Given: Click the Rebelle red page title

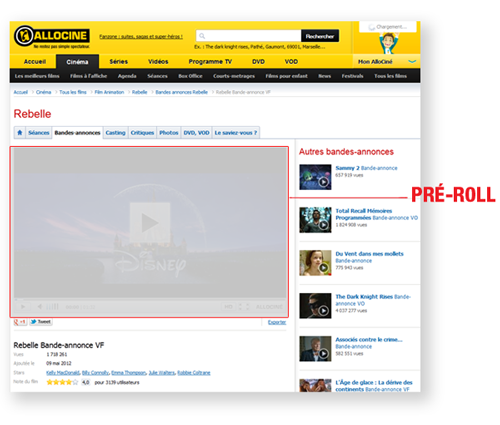Looking at the screenshot, I should coord(32,114).
